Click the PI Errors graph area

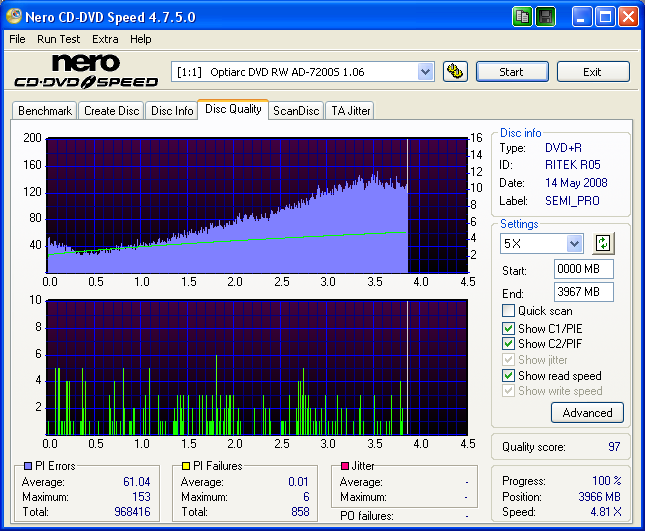[258, 205]
